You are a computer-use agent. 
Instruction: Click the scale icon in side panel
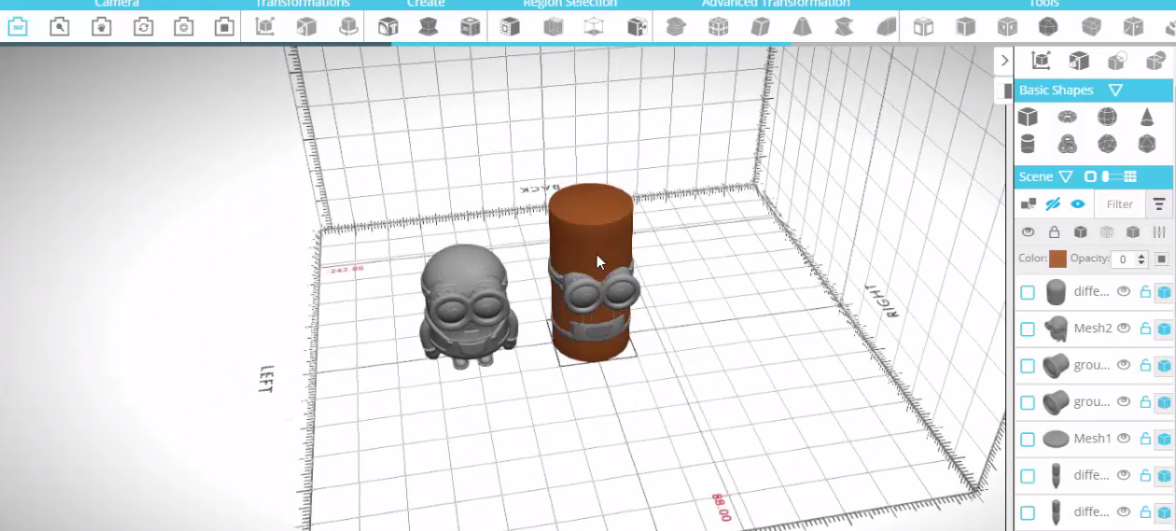tap(1078, 61)
